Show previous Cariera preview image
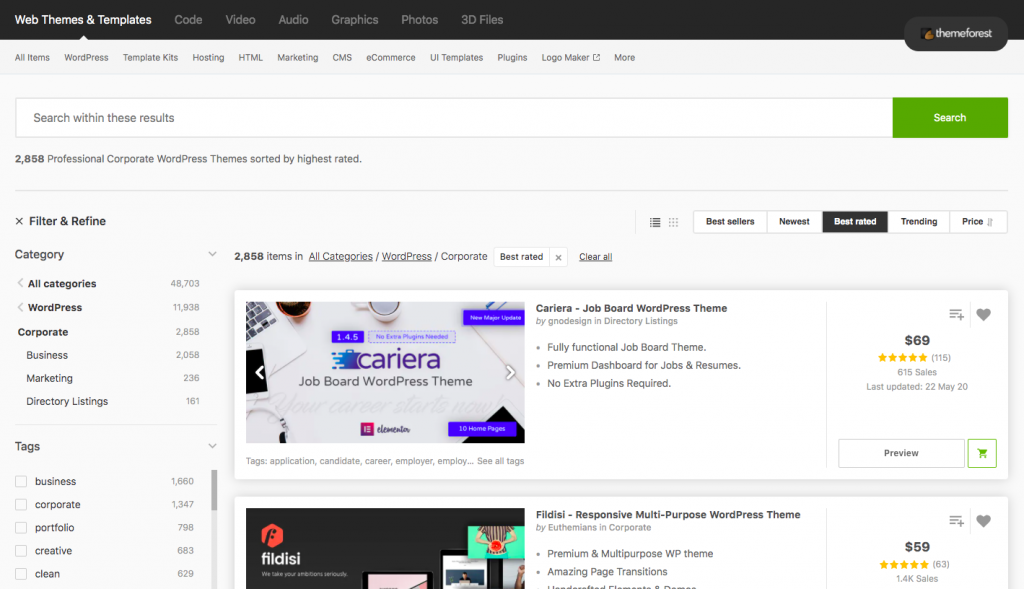 click(259, 372)
